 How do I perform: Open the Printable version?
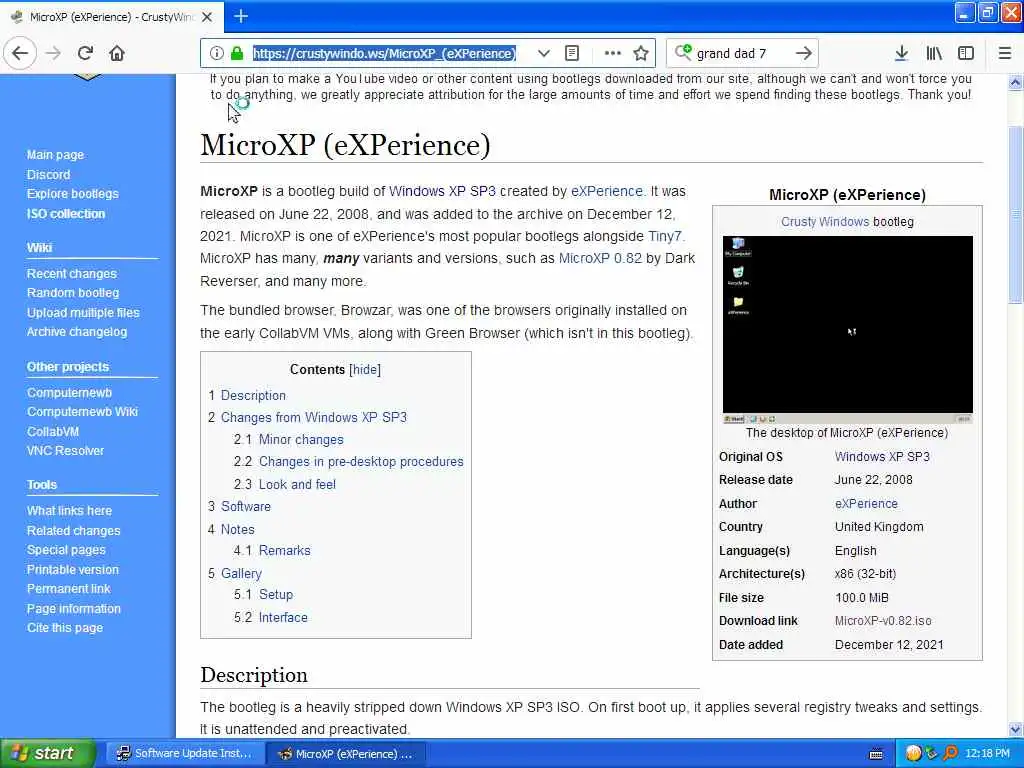click(72, 569)
